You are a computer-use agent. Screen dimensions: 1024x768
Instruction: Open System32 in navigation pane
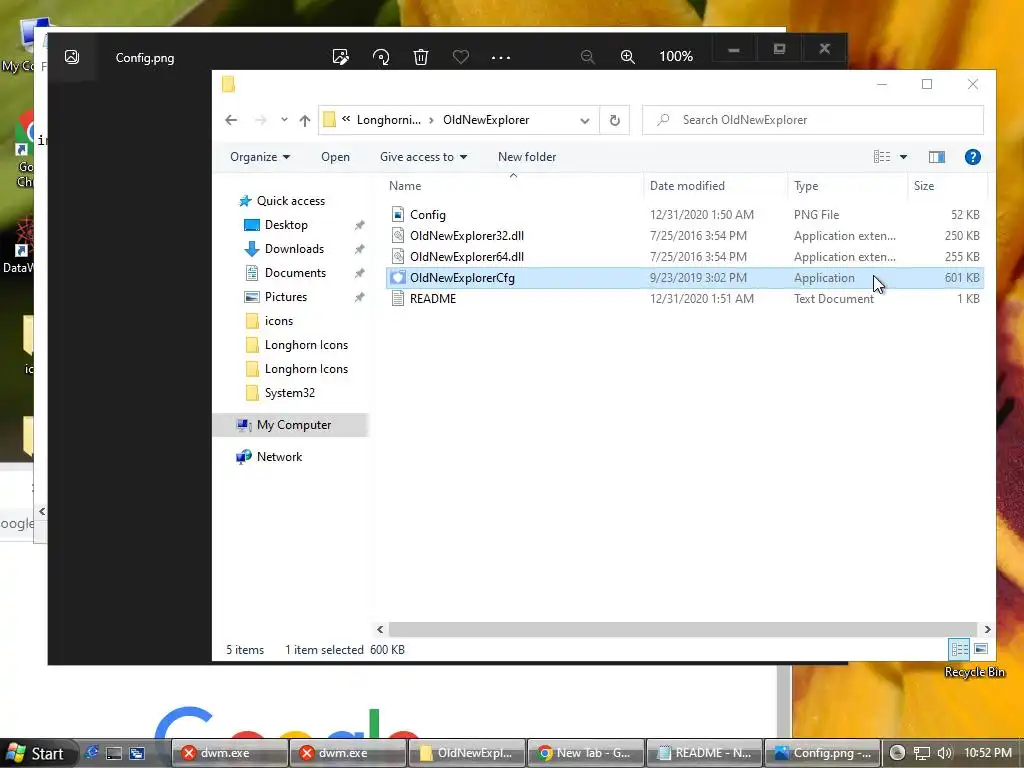tap(289, 392)
